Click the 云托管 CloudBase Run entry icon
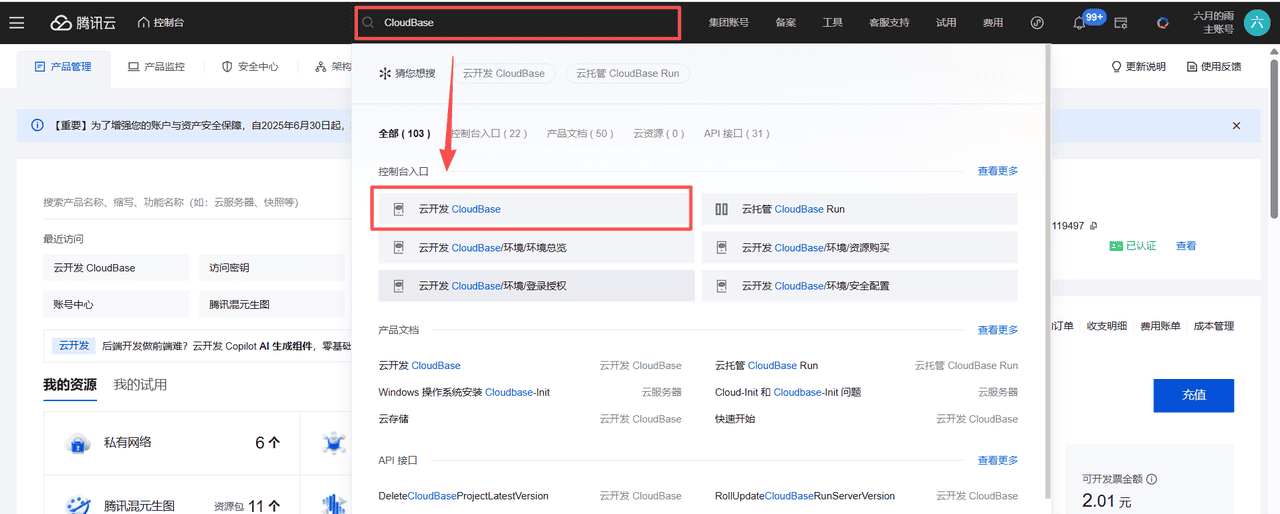The image size is (1280, 514). tap(721, 209)
